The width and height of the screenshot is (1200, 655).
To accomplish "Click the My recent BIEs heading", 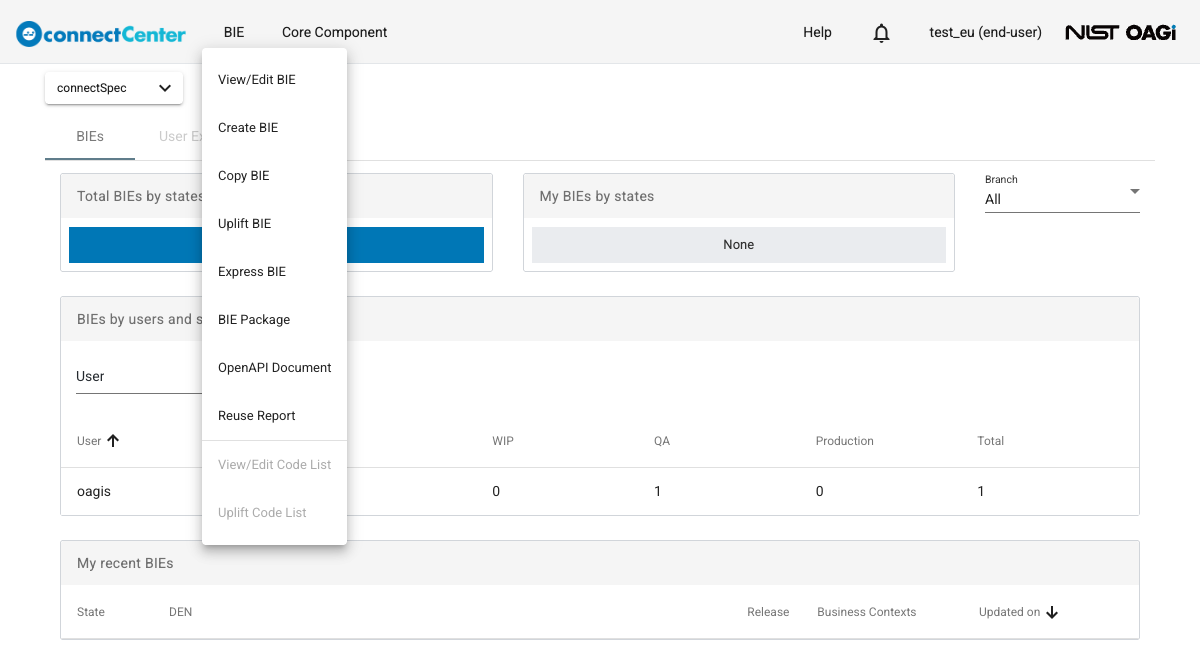I will click(125, 563).
